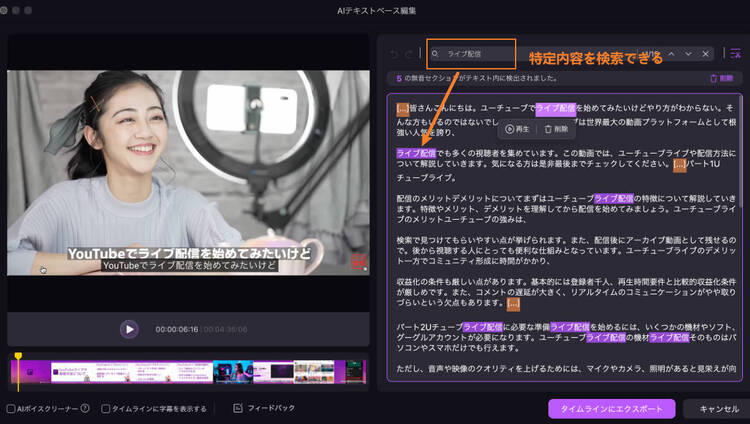Viewport: 750px width, 424px height.
Task: Jump to next search match arrow
Action: [688, 54]
